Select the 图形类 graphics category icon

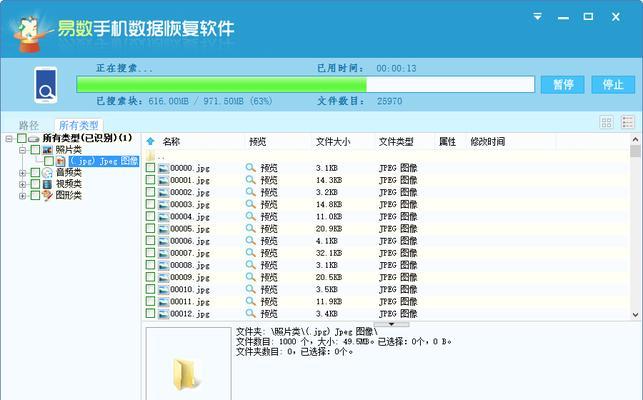[x=48, y=195]
